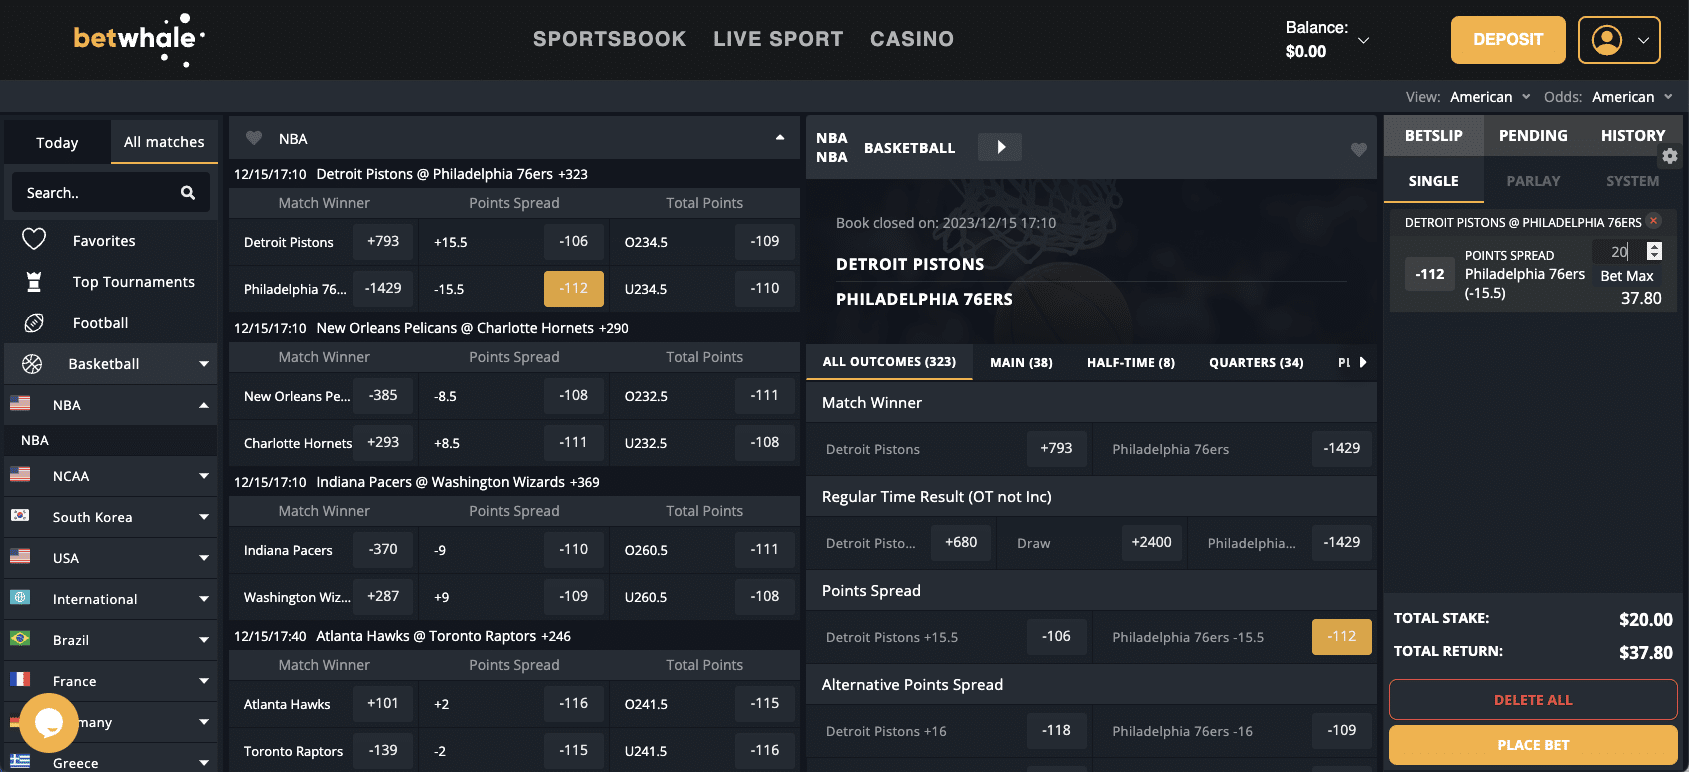Click the search magnifier icon
Image resolution: width=1689 pixels, height=772 pixels.
tap(188, 193)
